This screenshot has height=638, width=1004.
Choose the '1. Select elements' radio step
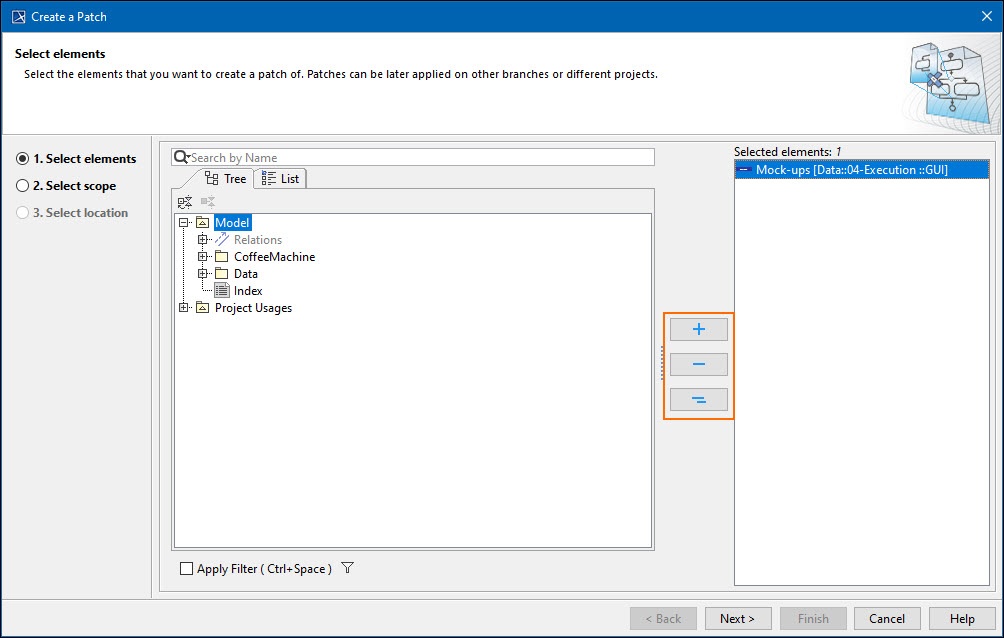[x=23, y=159]
